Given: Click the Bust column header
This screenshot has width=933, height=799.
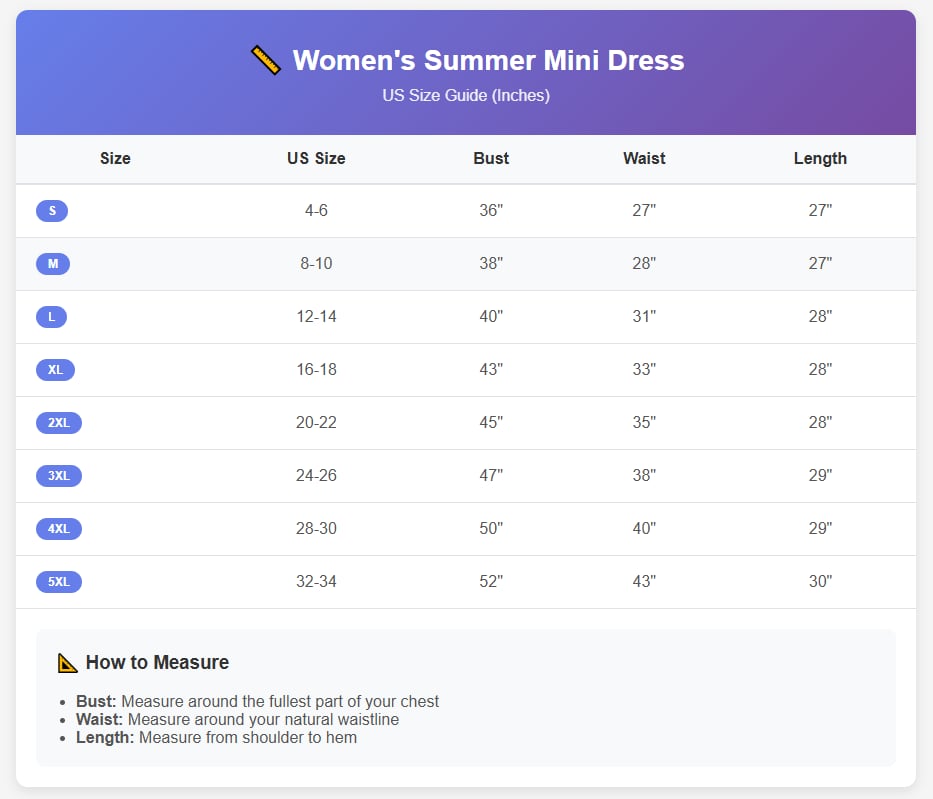Looking at the screenshot, I should (x=491, y=158).
